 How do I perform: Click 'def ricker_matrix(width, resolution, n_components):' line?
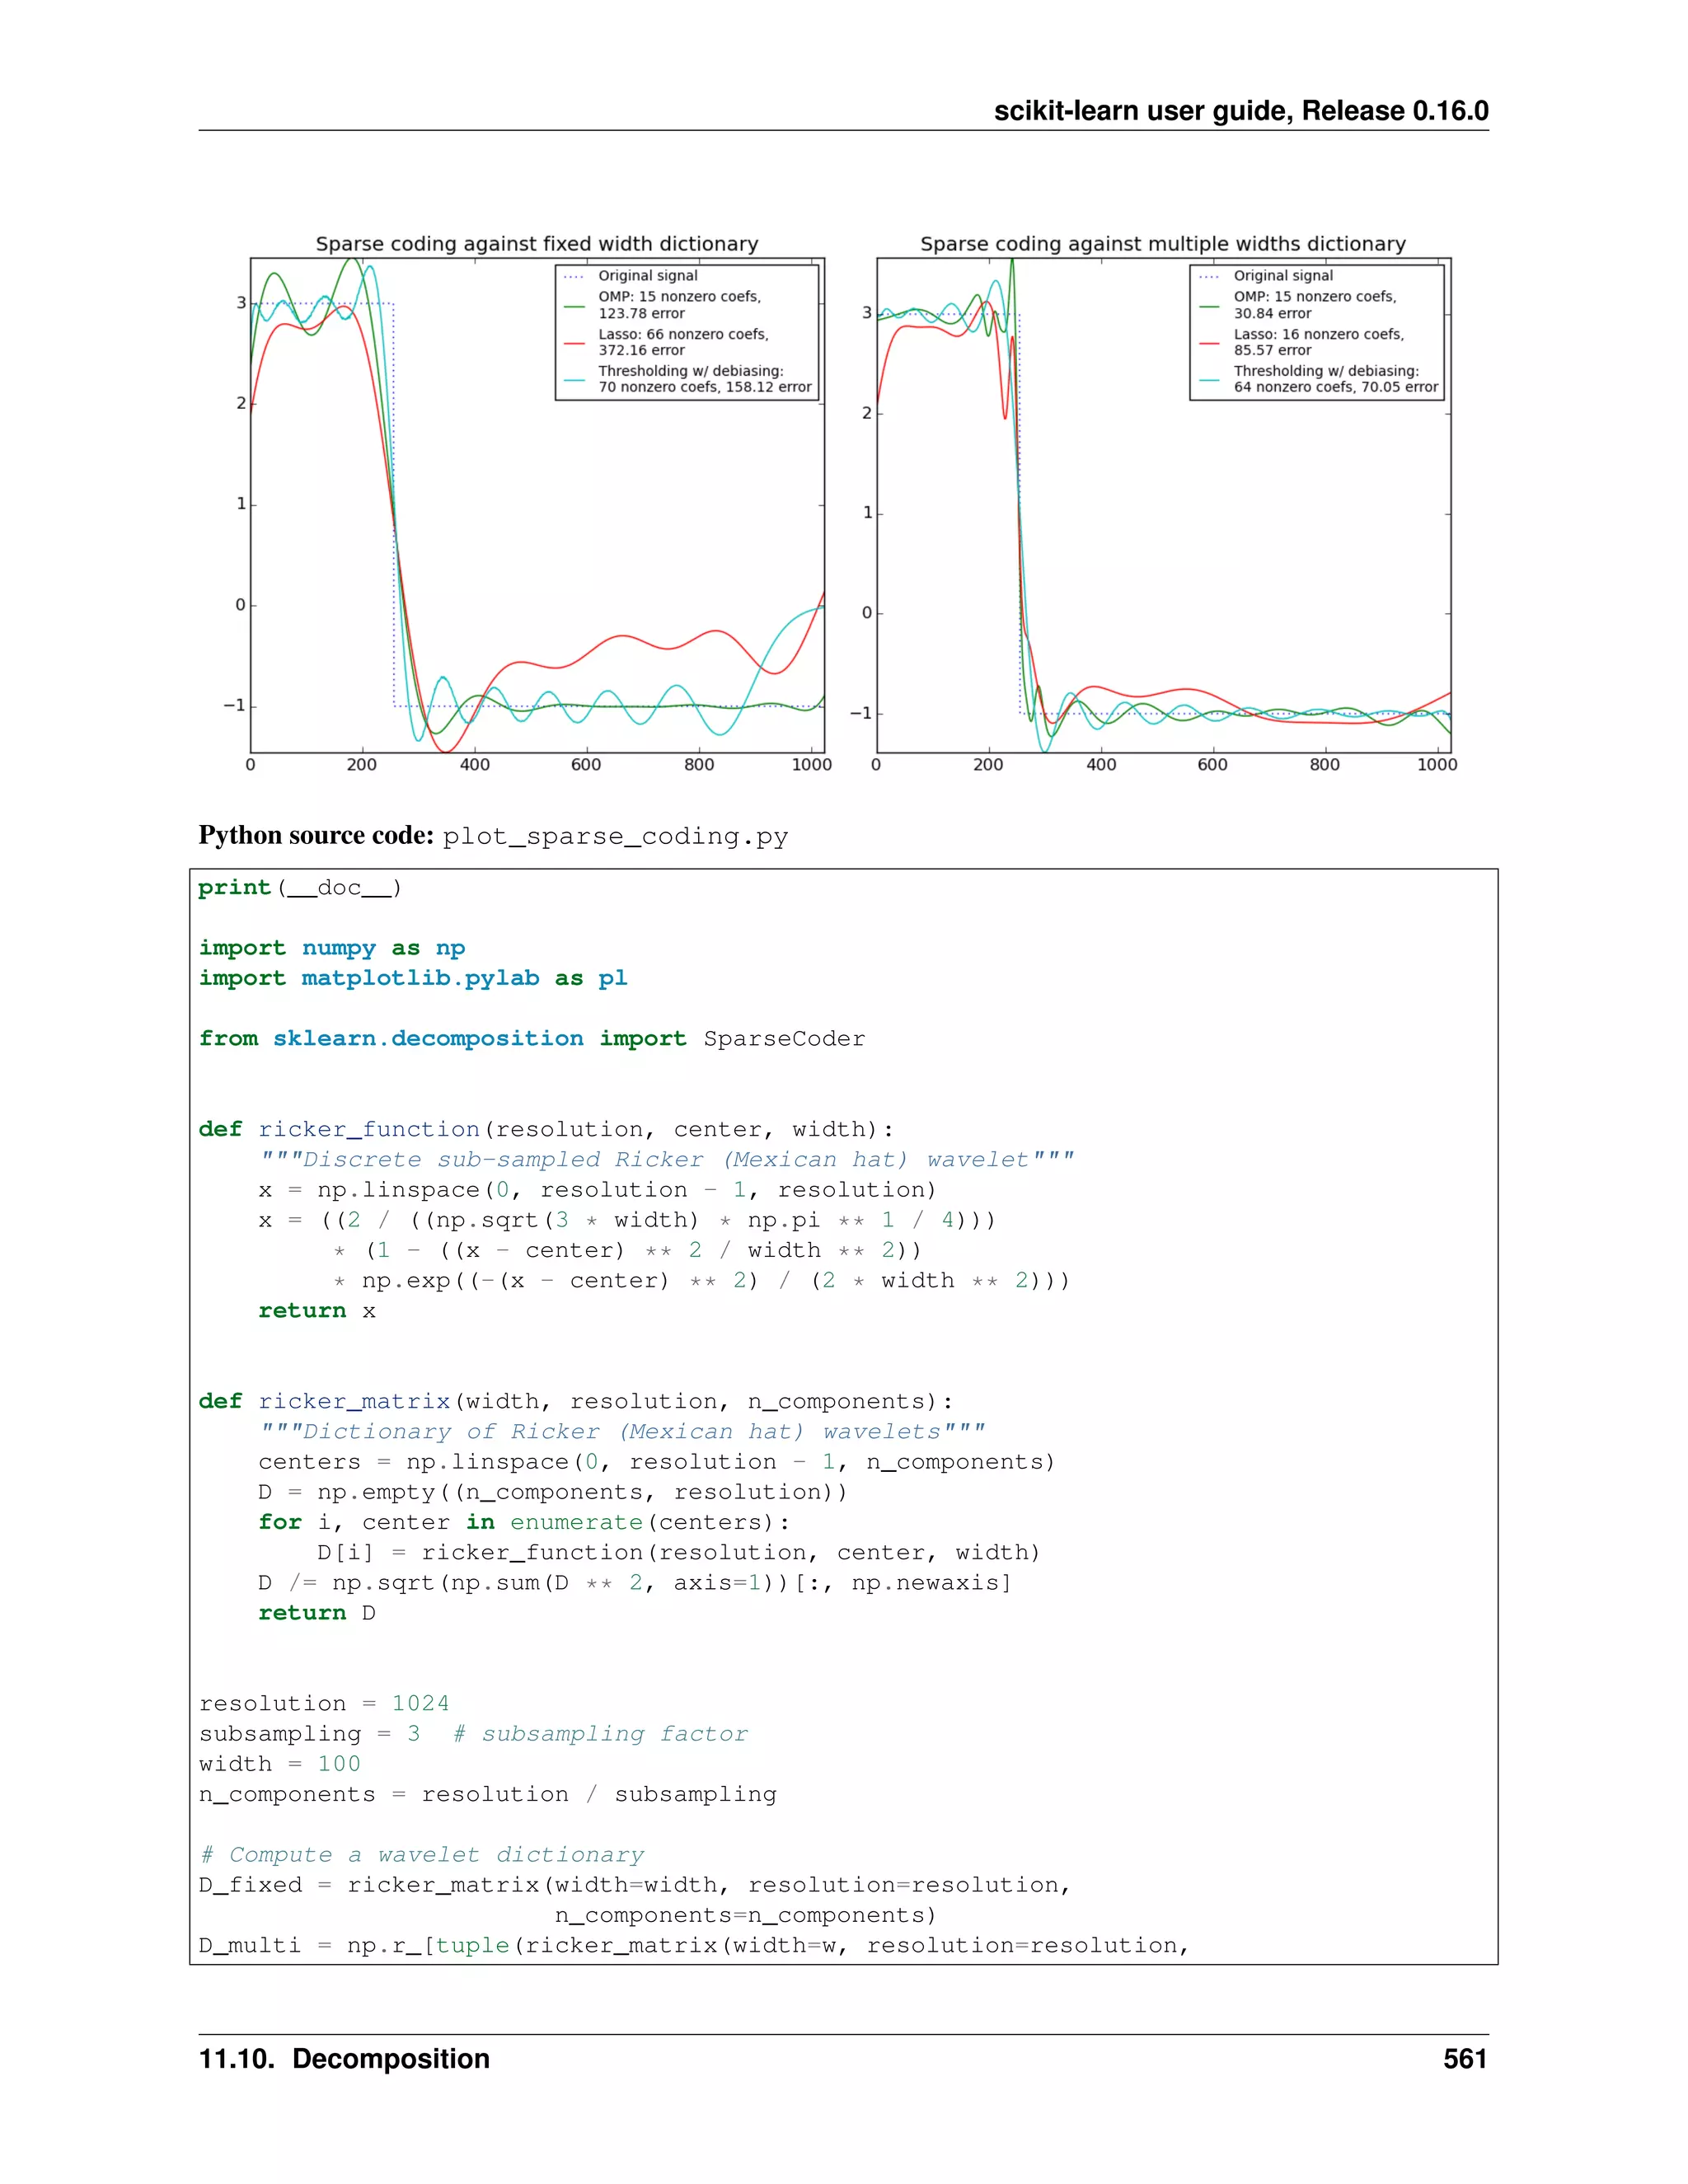tap(576, 1402)
